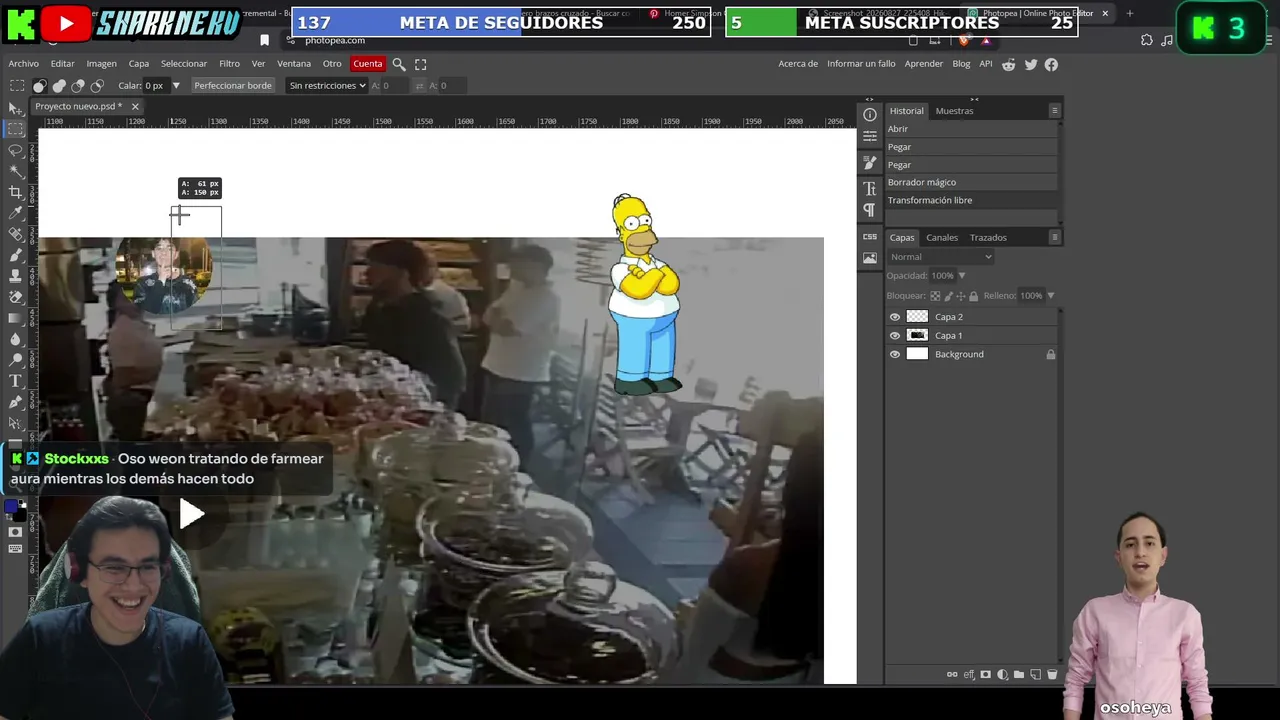Switch to the Trazados tab
This screenshot has width=1280, height=720.
point(988,238)
